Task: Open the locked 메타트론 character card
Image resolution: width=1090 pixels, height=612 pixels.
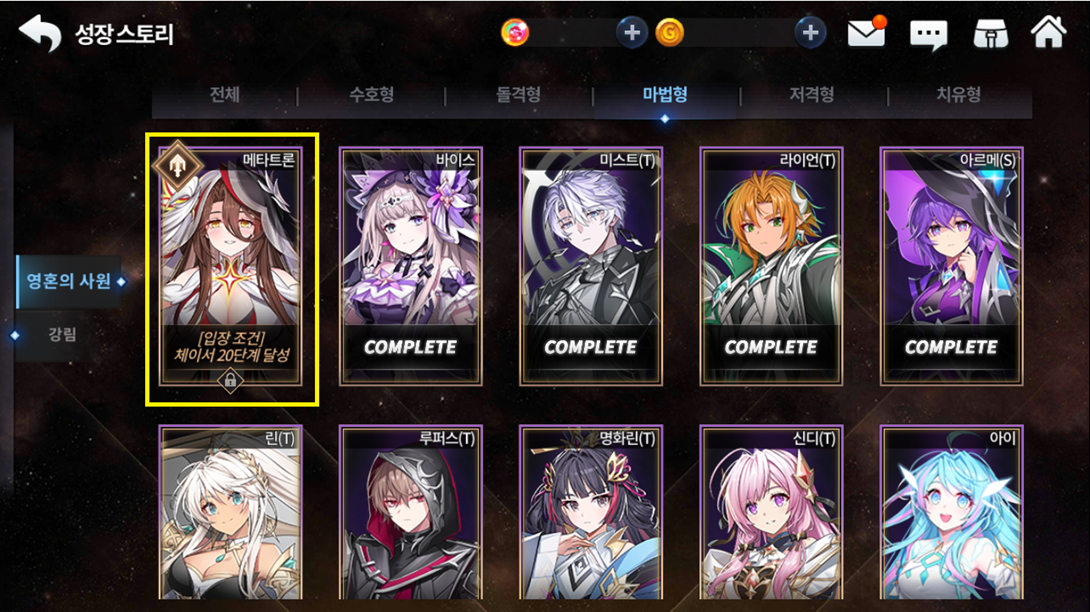Action: (231, 266)
